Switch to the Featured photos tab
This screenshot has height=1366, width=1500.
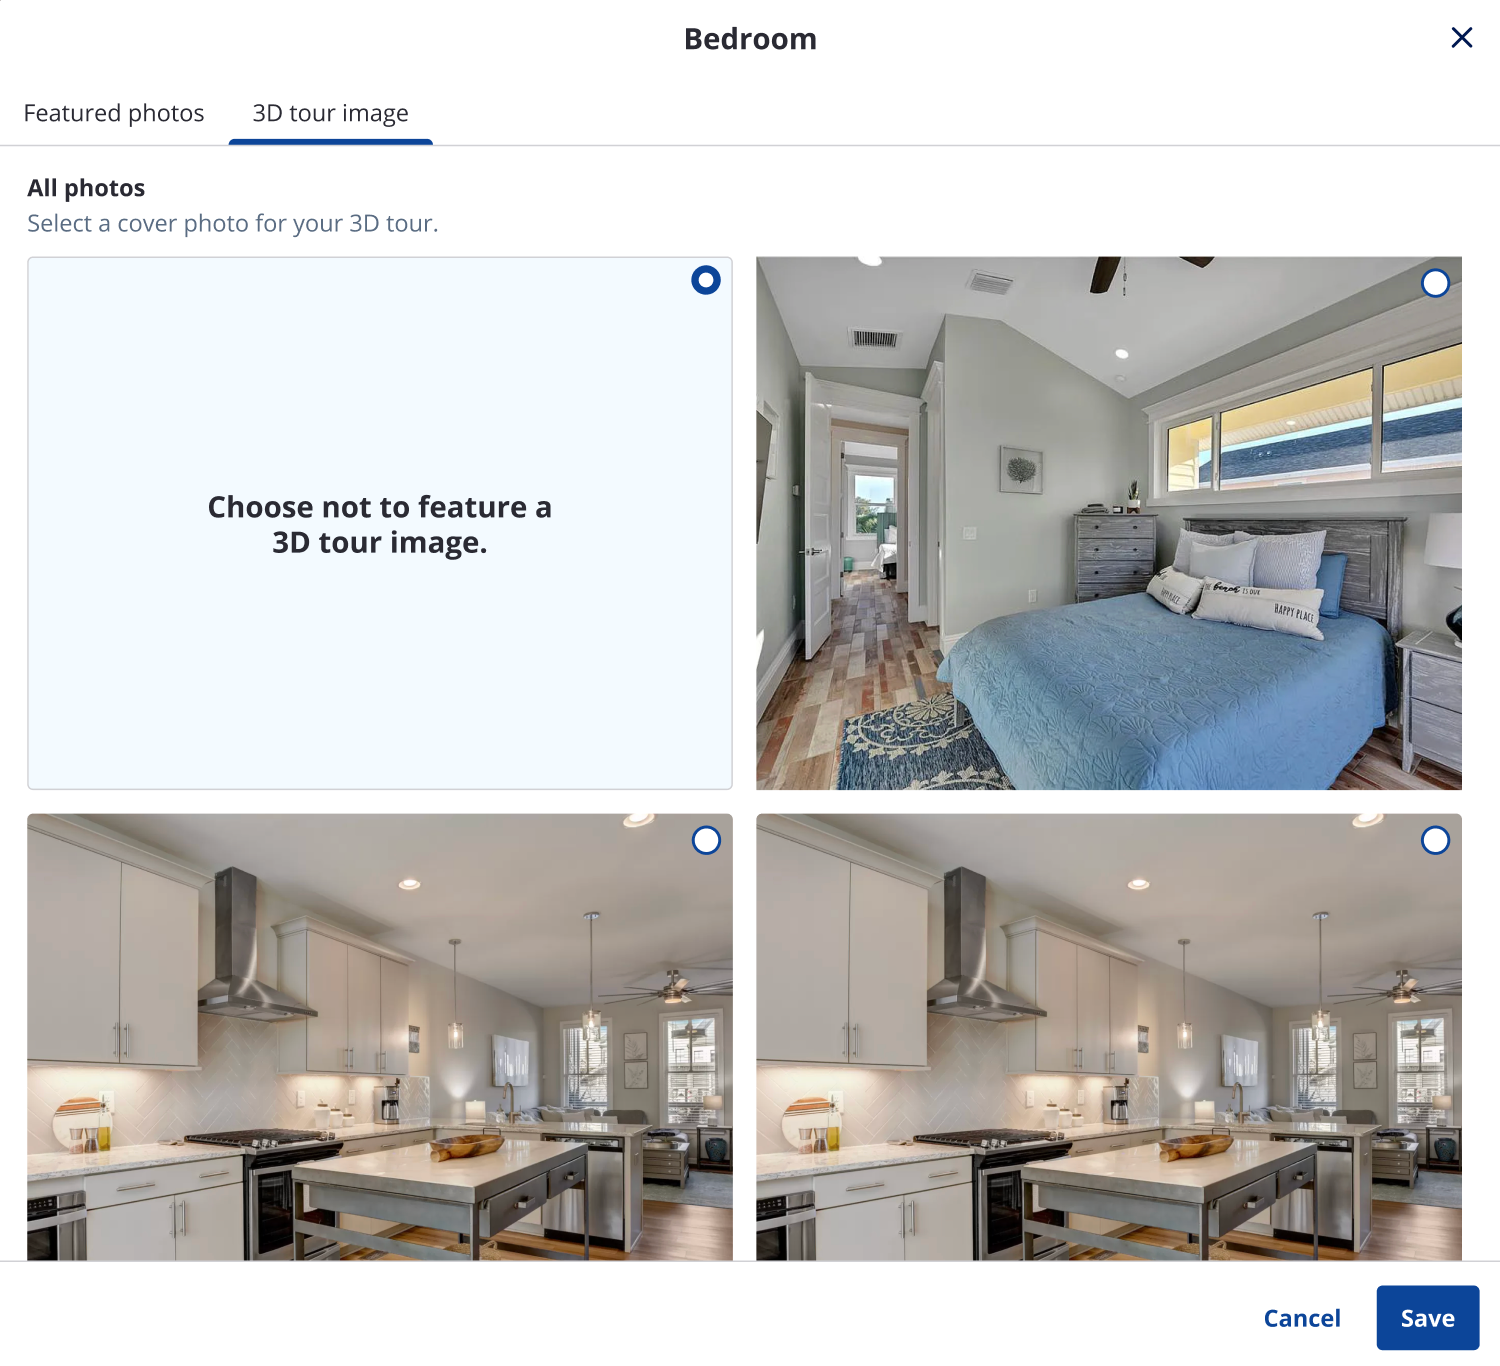coord(114,113)
